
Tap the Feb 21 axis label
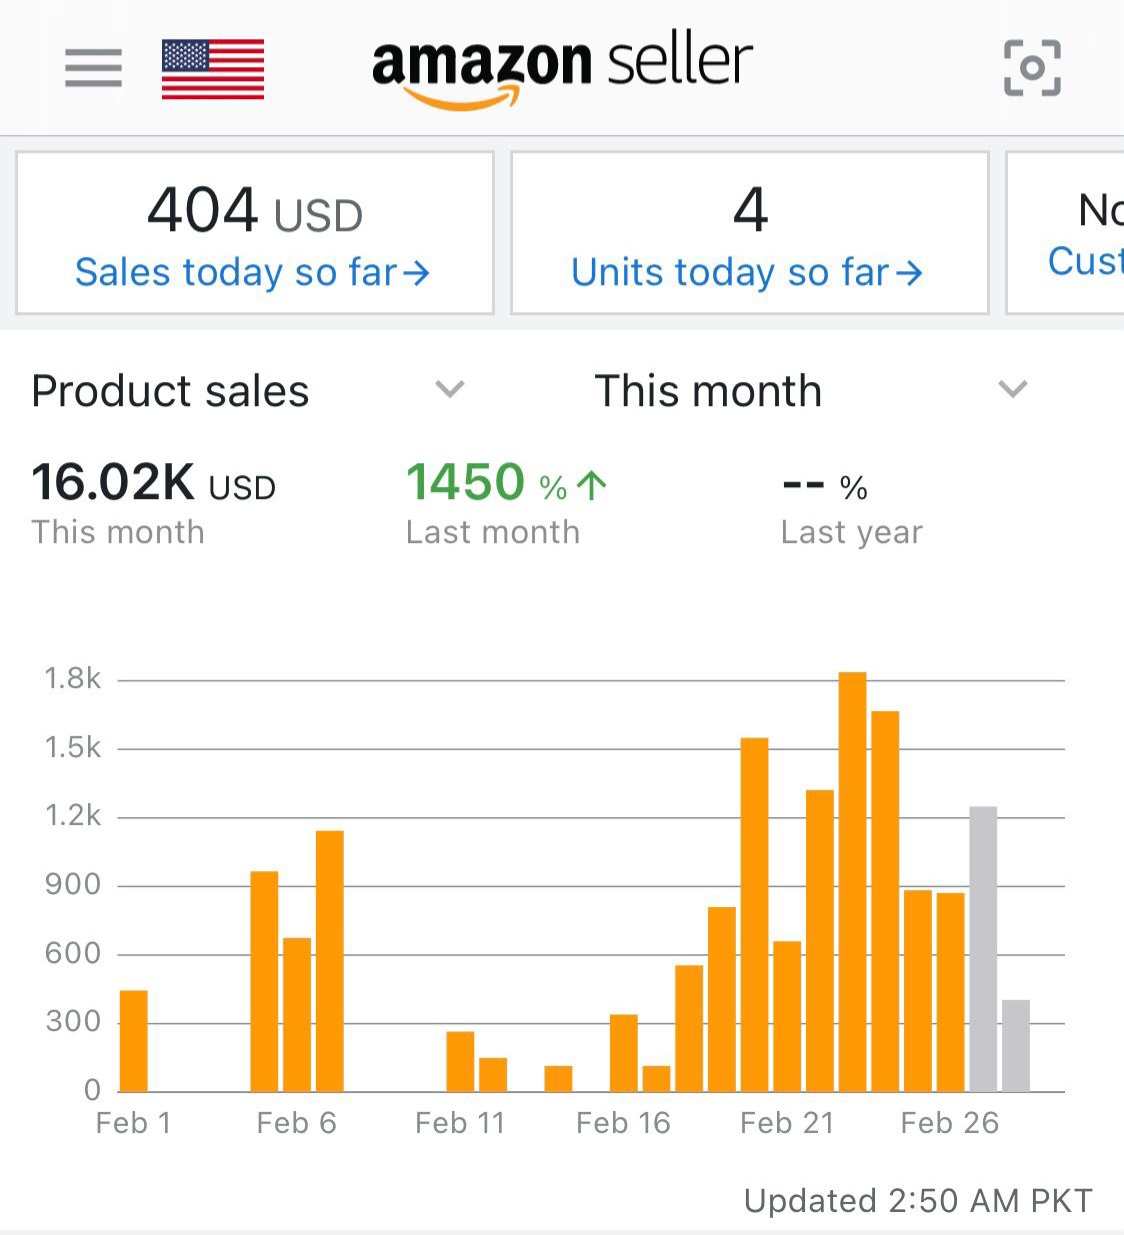point(787,1123)
